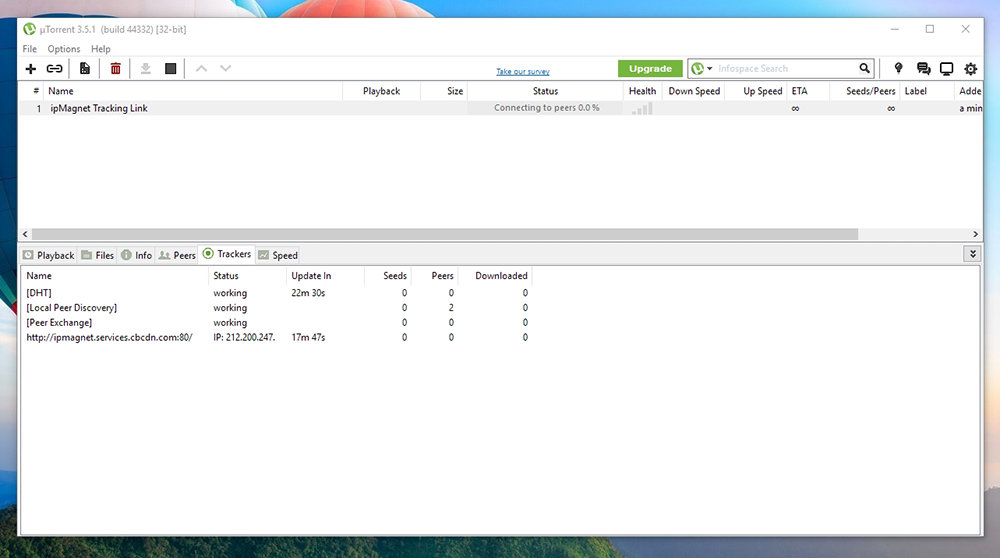Open the File menu
This screenshot has width=1000, height=558.
29,49
